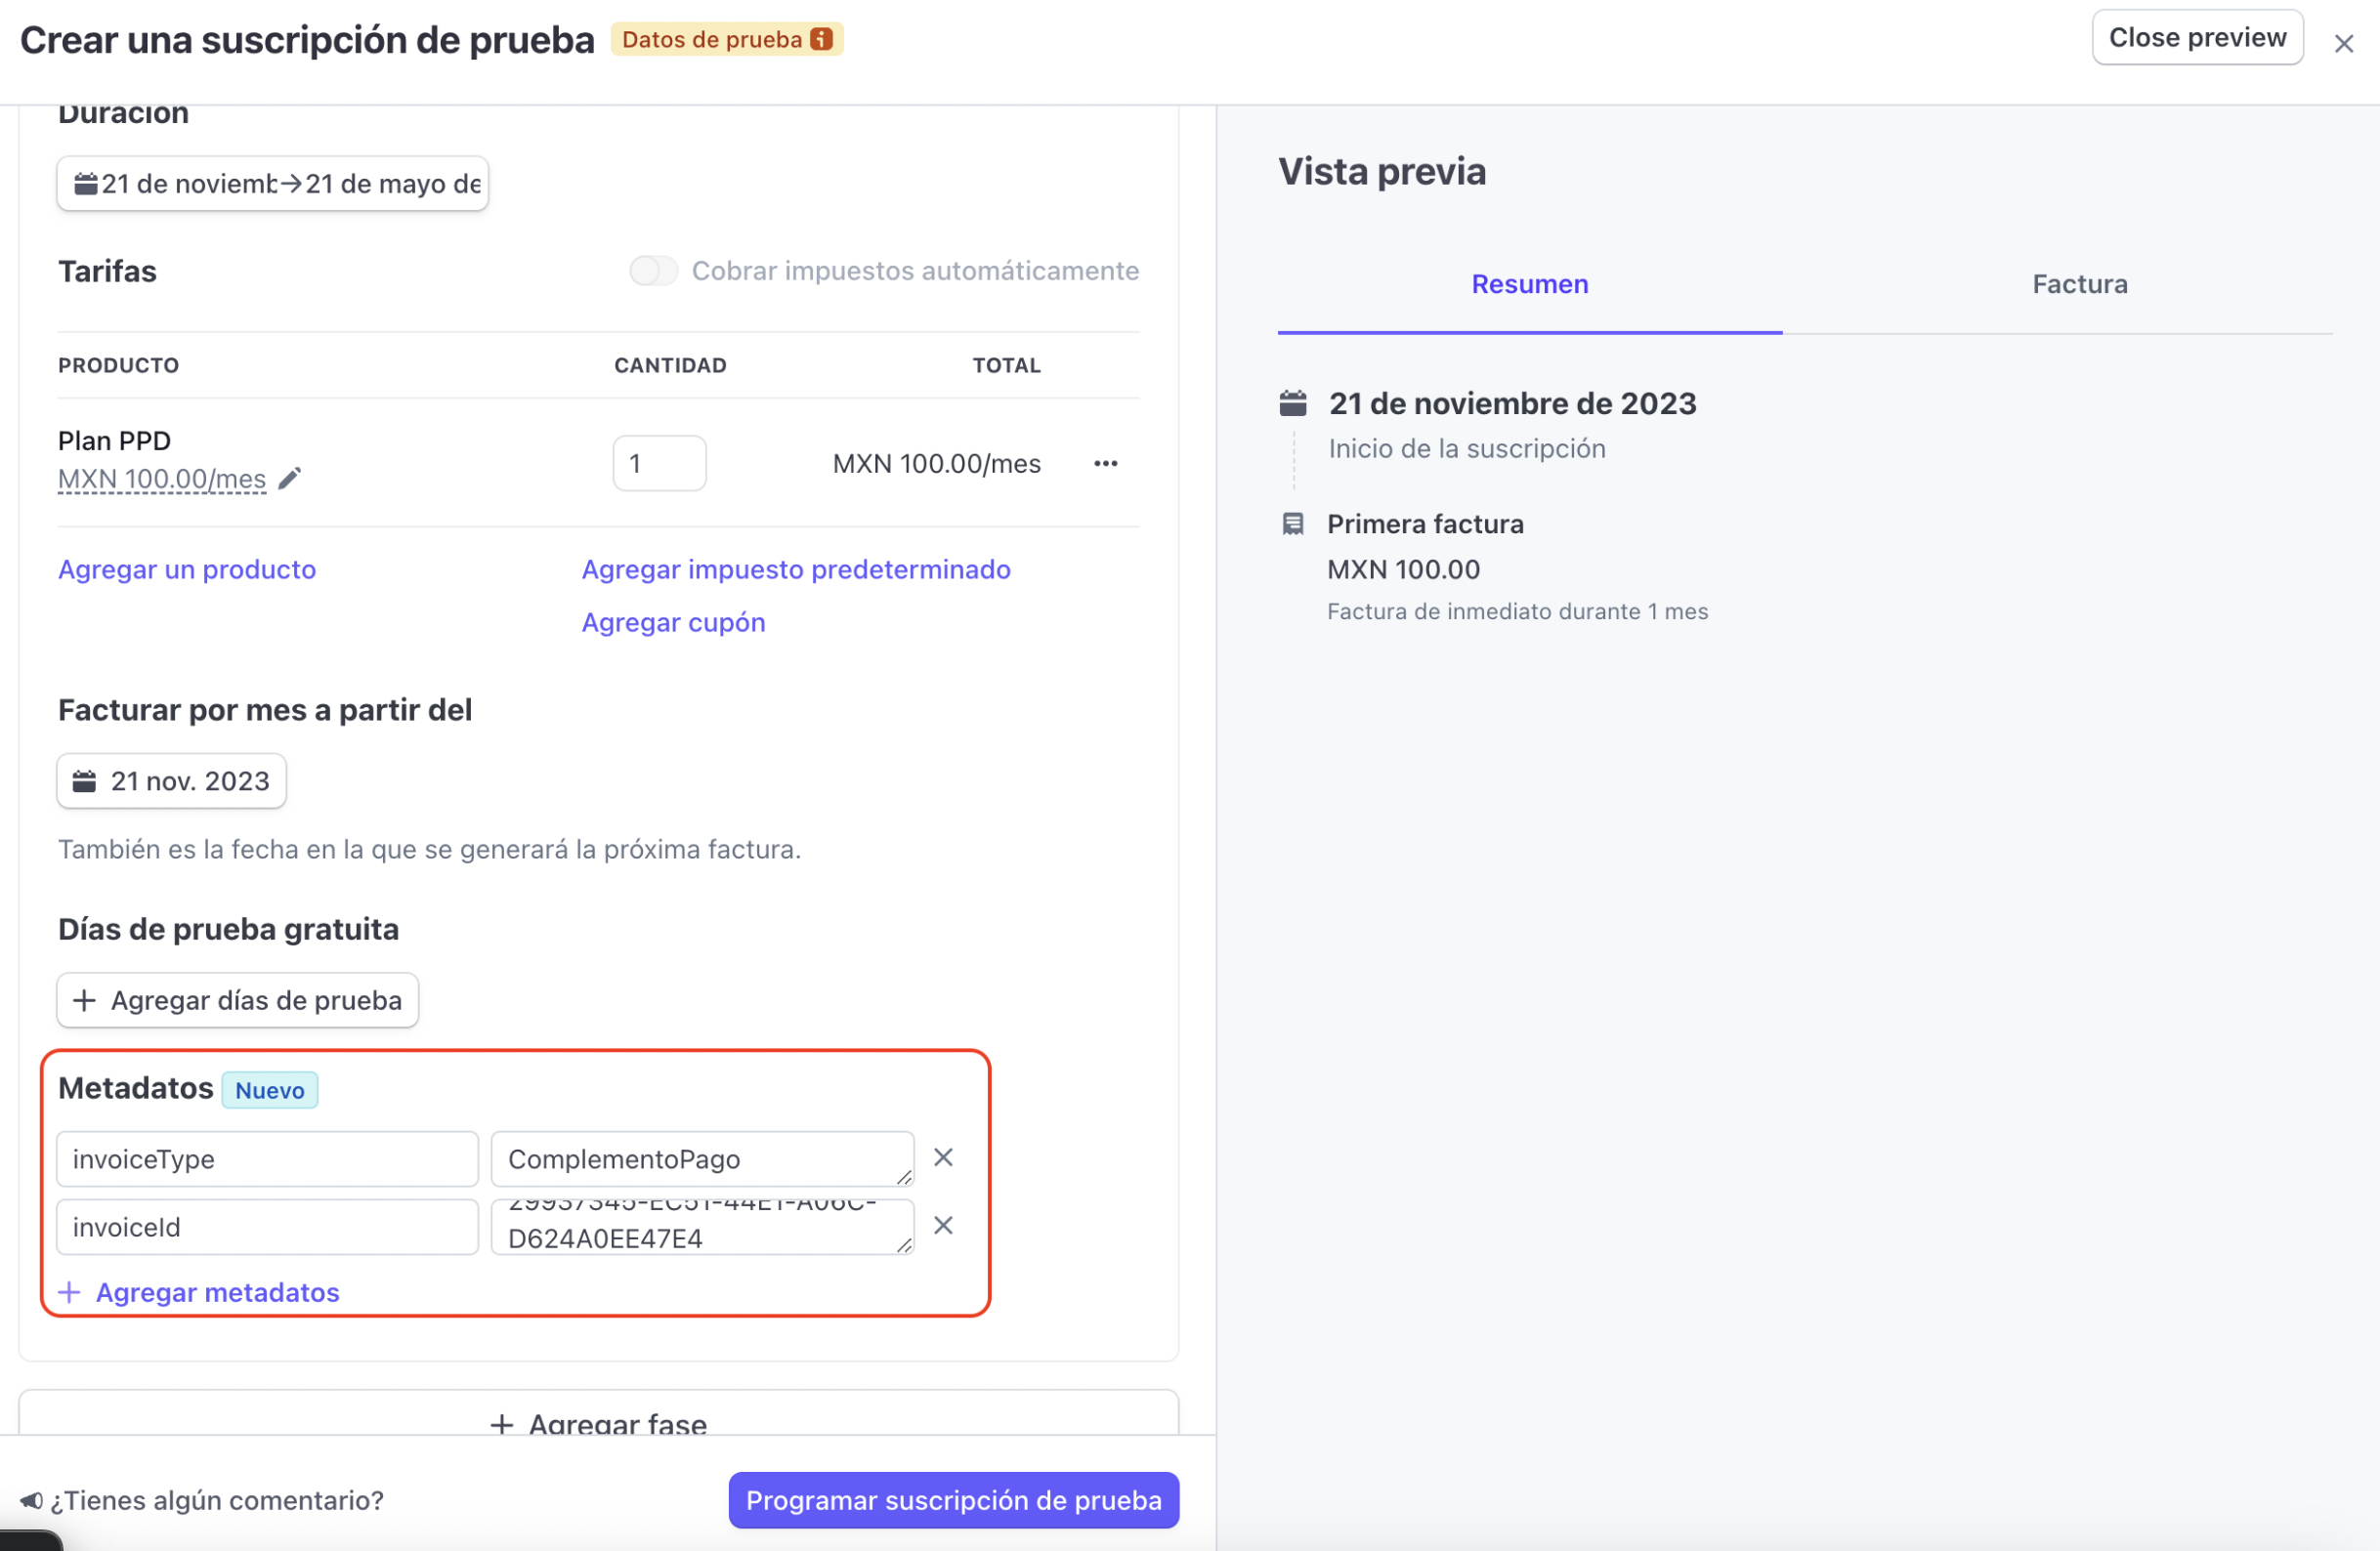Click the Datos de prueba info icon
The height and width of the screenshot is (1551, 2380).
(x=821, y=39)
